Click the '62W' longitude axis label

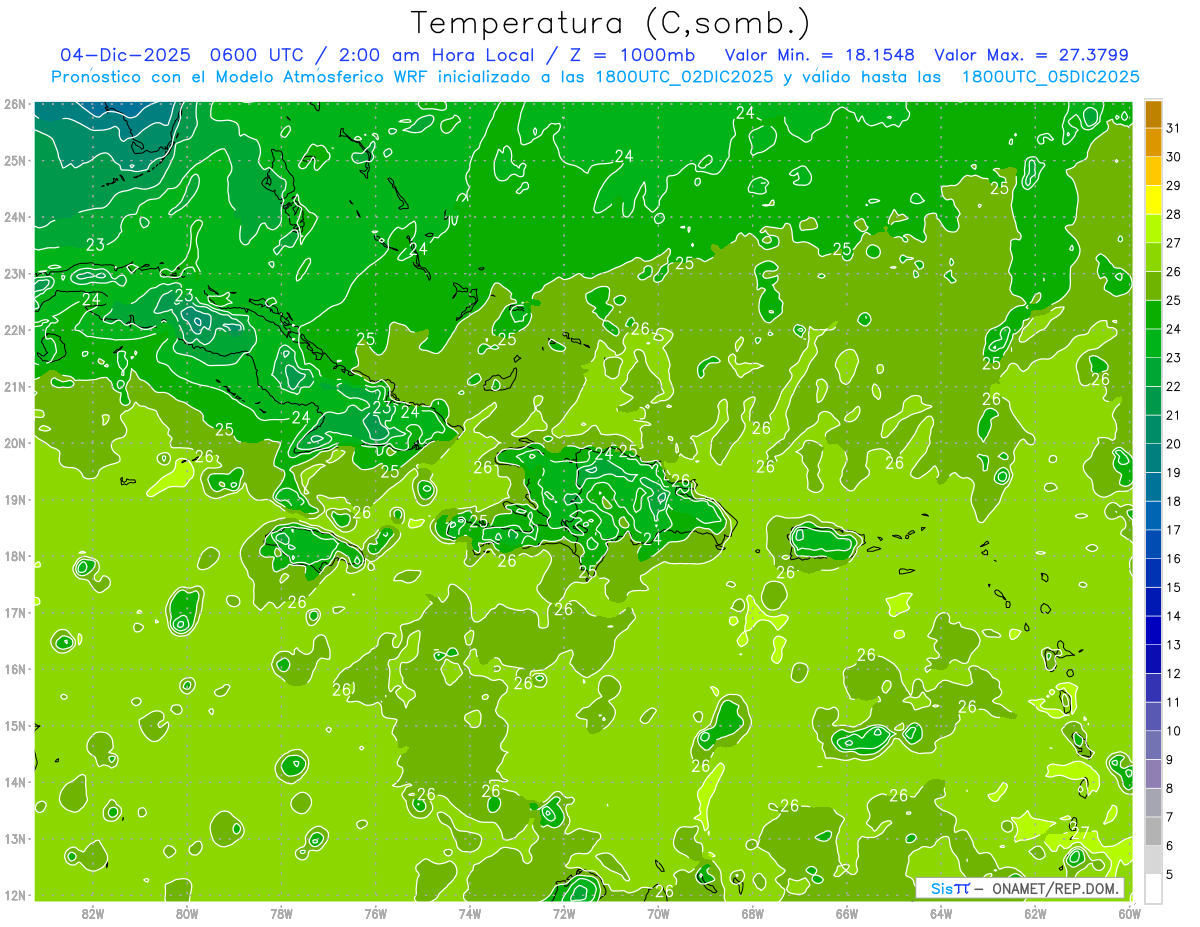point(1035,913)
